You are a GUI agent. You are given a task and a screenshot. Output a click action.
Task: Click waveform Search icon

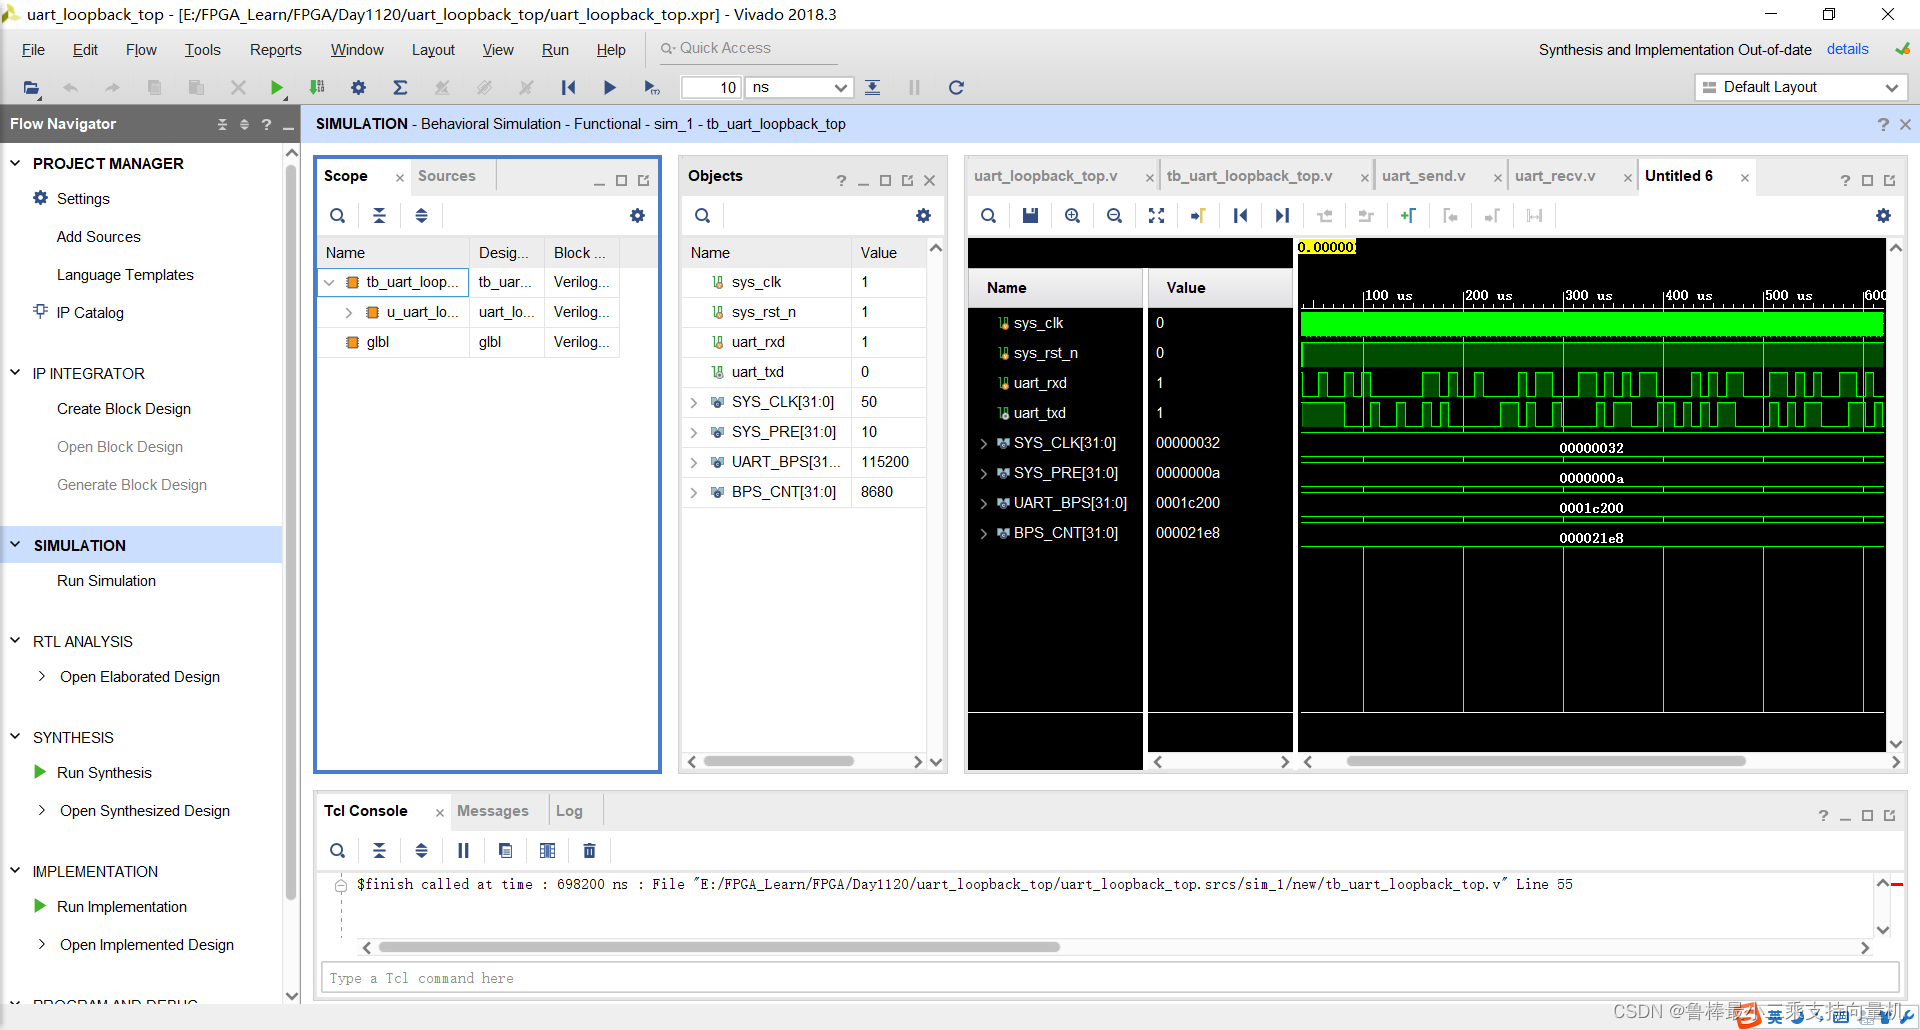[x=988, y=216]
